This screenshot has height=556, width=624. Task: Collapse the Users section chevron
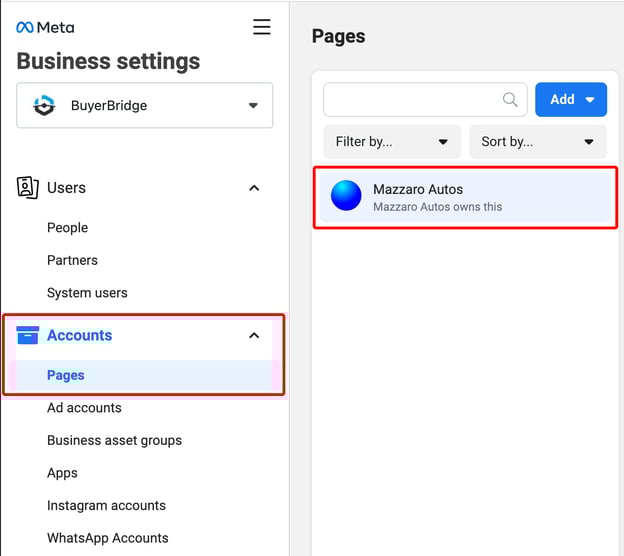[x=254, y=188]
